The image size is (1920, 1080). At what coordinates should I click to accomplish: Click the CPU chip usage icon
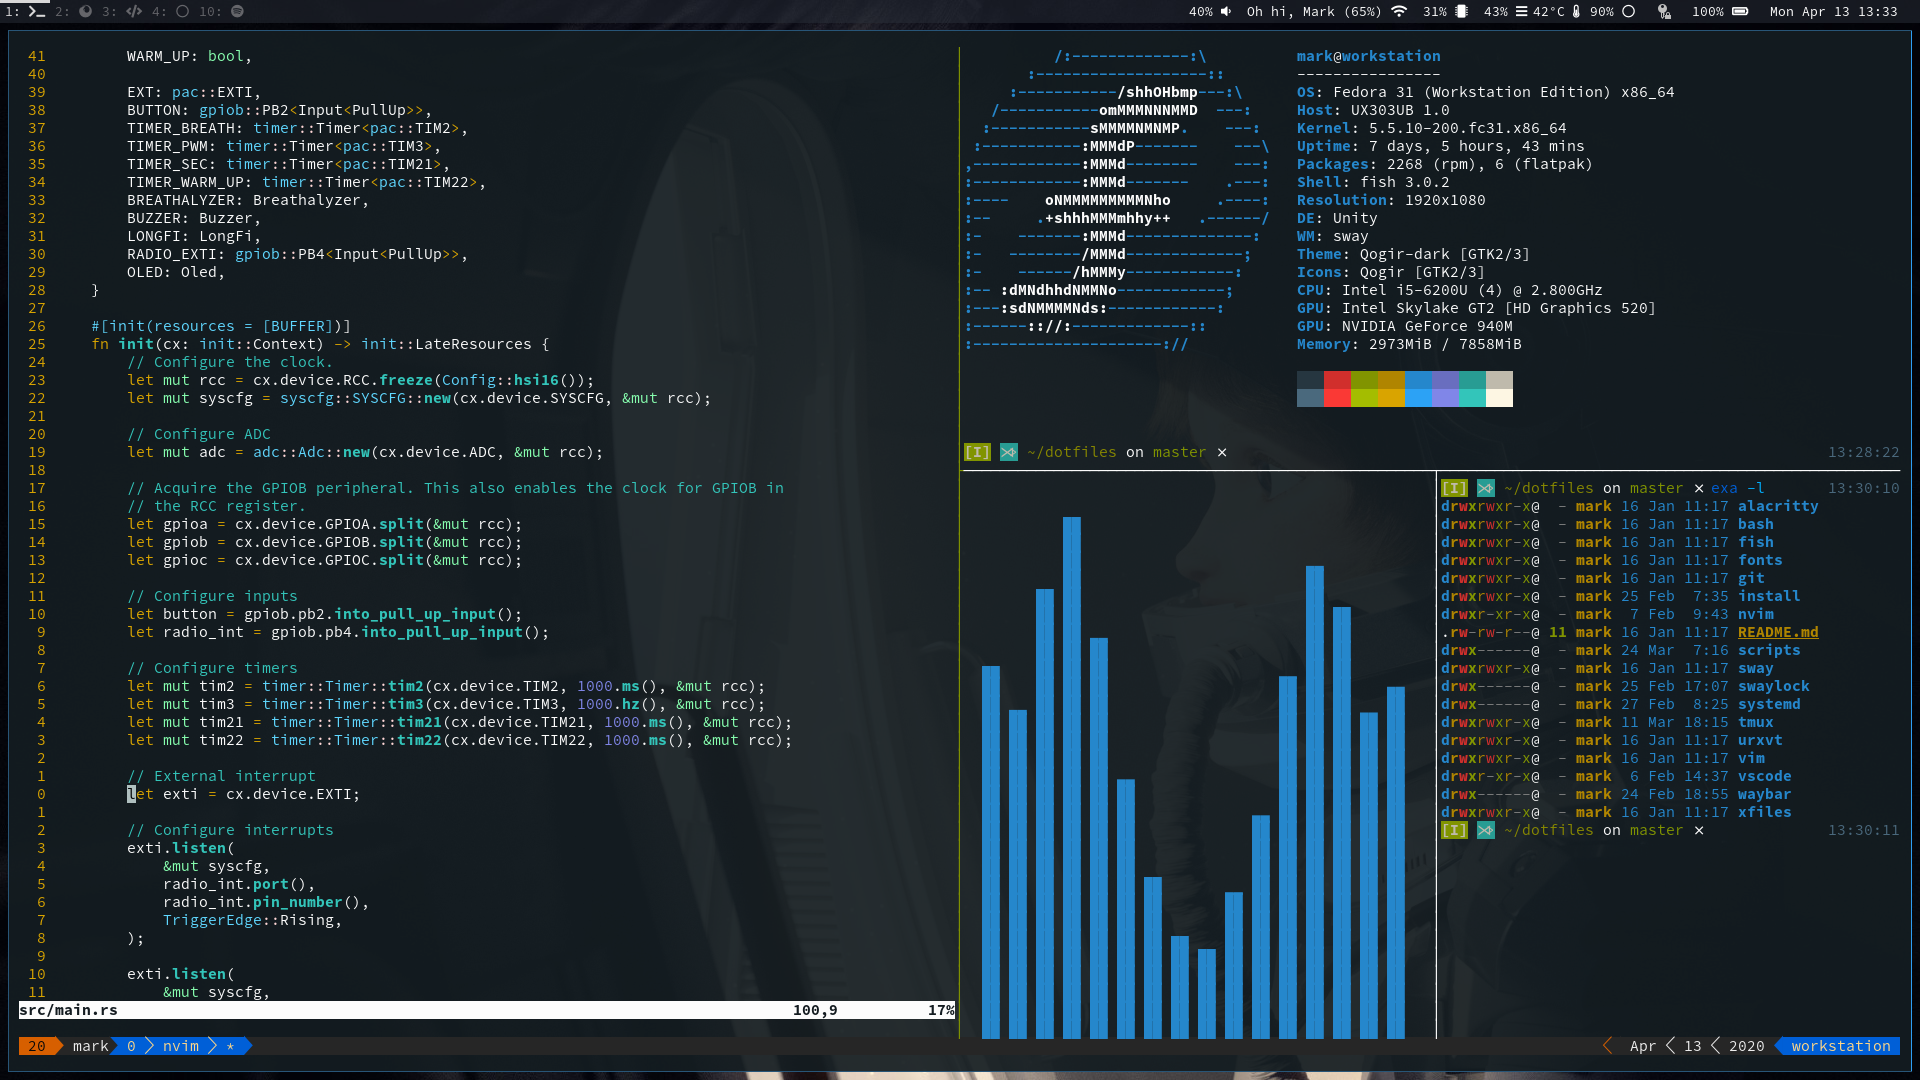[1461, 12]
